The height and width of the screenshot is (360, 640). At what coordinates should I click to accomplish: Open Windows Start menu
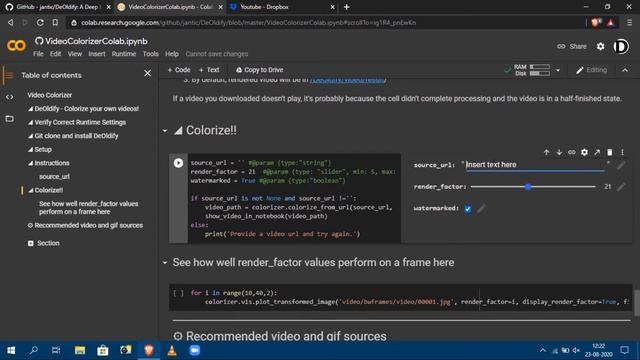pyautogui.click(x=11, y=350)
